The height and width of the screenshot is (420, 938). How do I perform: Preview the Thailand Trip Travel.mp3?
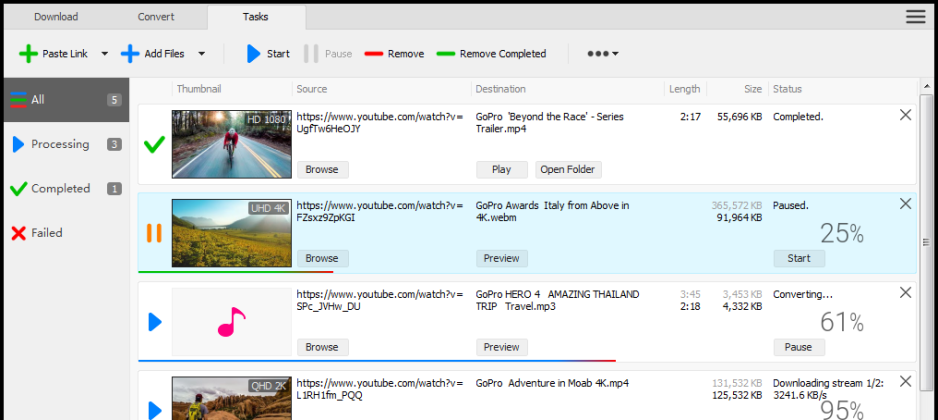click(x=502, y=347)
